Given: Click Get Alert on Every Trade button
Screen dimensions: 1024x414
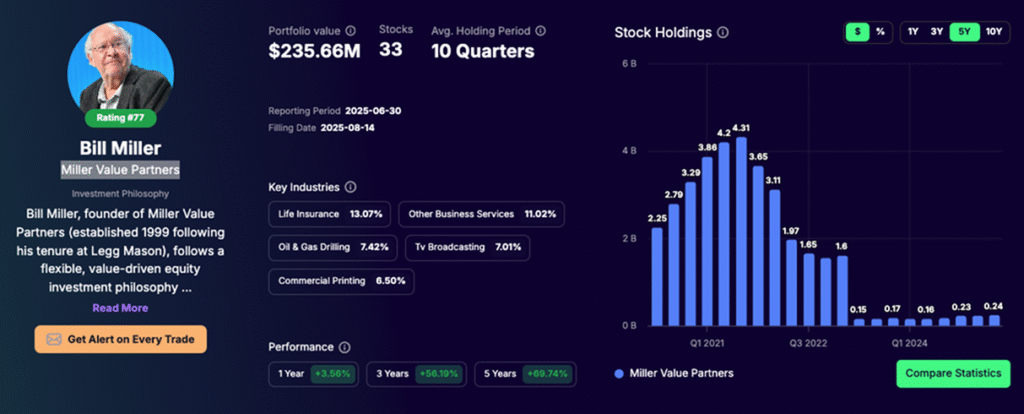Looking at the screenshot, I should click(x=121, y=340).
